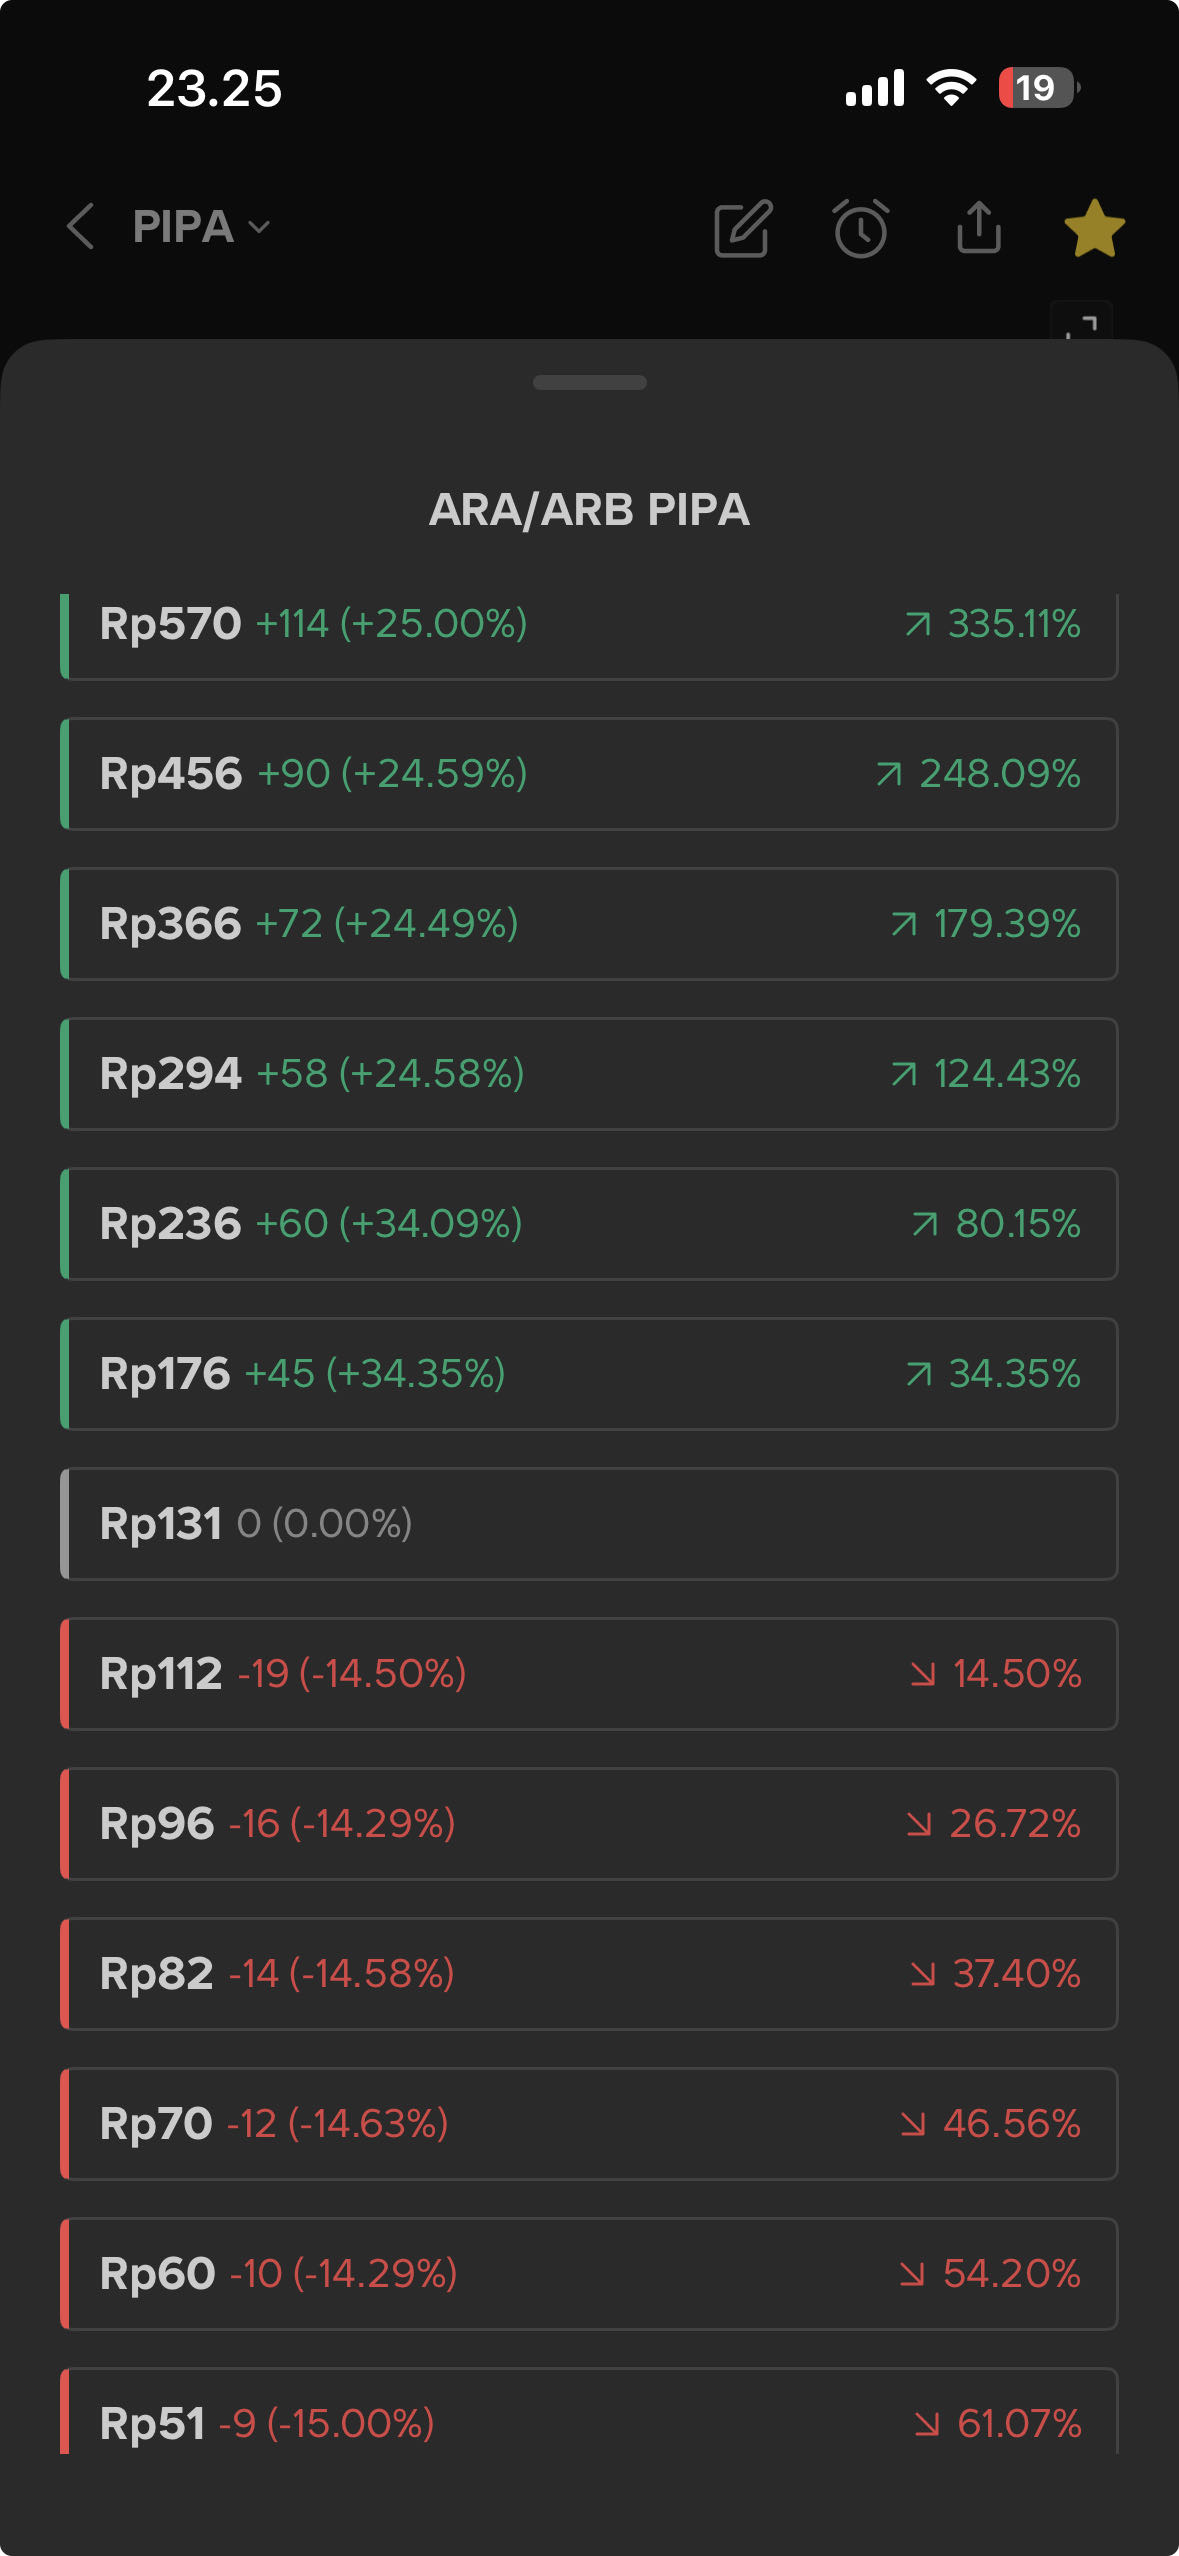Choose the Rp96 ARB row
Image resolution: width=1179 pixels, height=2556 pixels.
589,1824
